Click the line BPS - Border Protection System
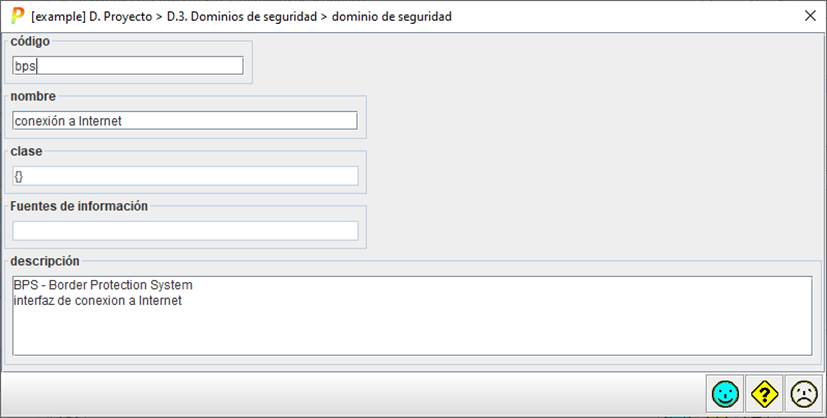The width and height of the screenshot is (827, 418). tap(103, 286)
